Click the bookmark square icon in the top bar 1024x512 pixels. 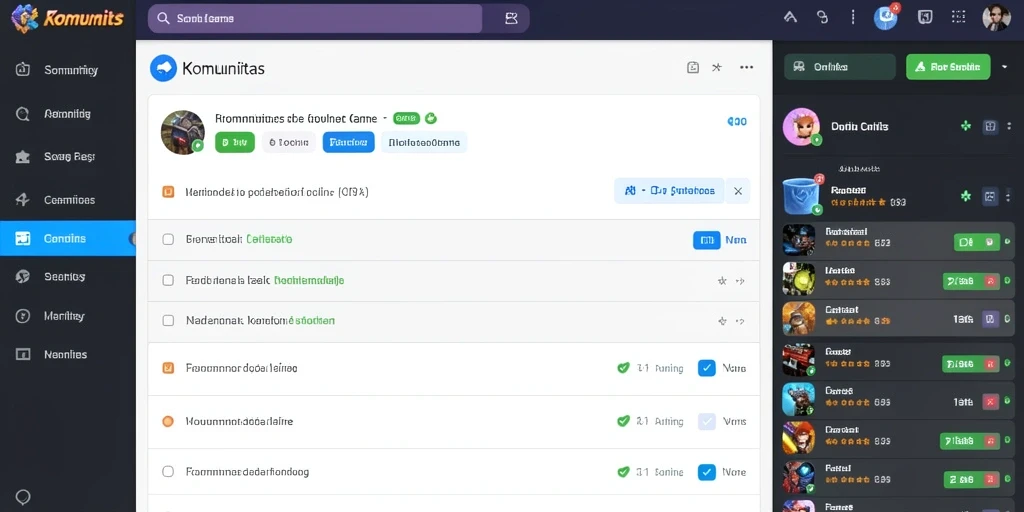(925, 18)
